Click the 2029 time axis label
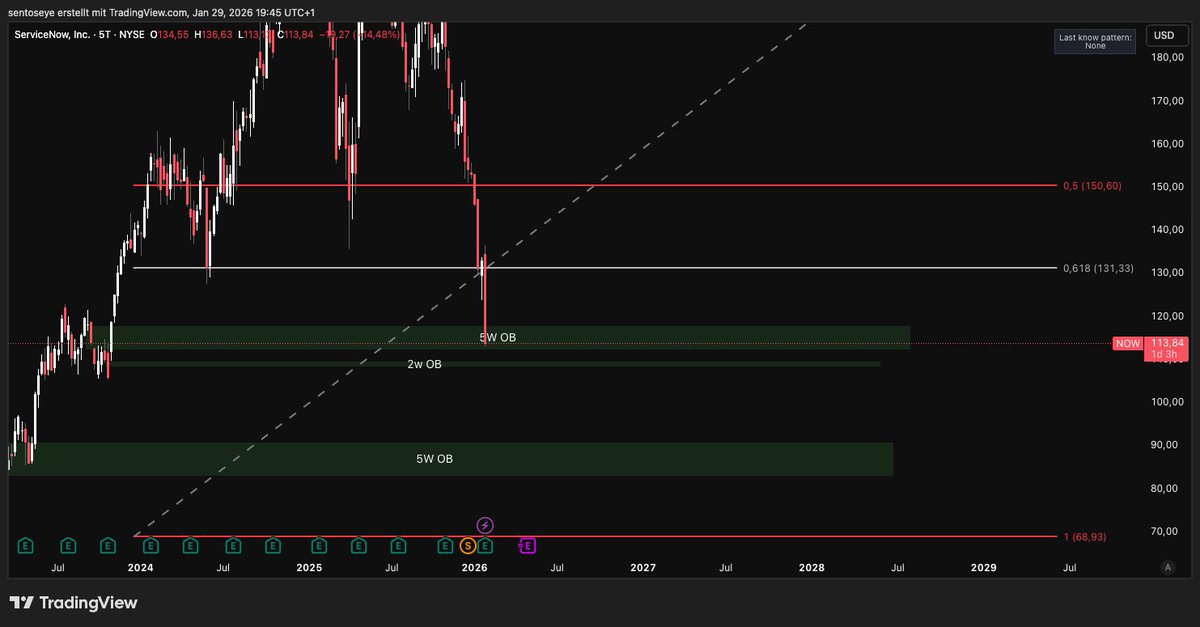The width and height of the screenshot is (1200, 627). [x=984, y=568]
